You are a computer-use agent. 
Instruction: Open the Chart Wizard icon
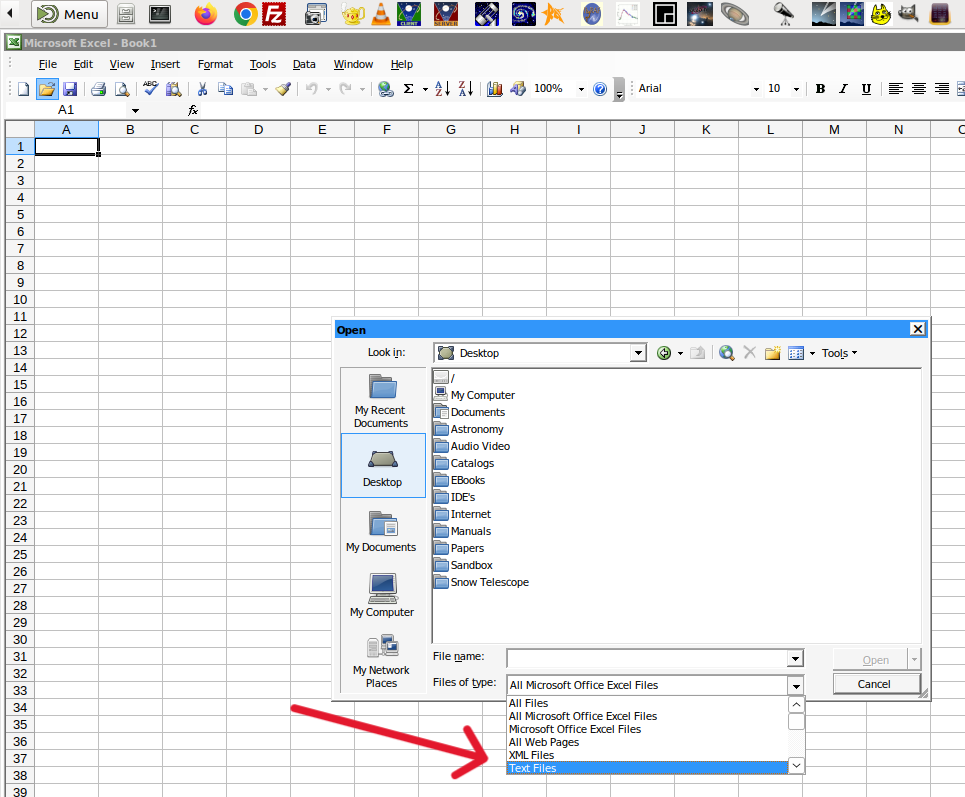495,89
